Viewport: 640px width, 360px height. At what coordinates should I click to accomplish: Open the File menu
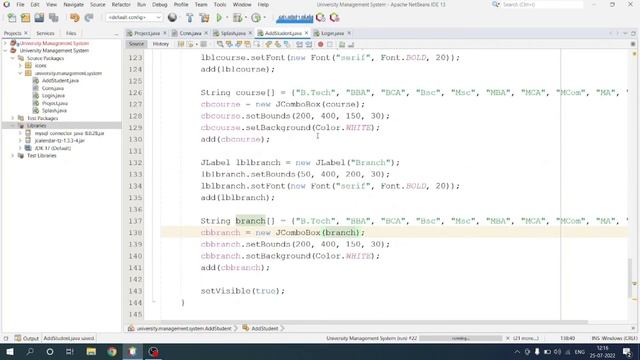tap(20, 4)
